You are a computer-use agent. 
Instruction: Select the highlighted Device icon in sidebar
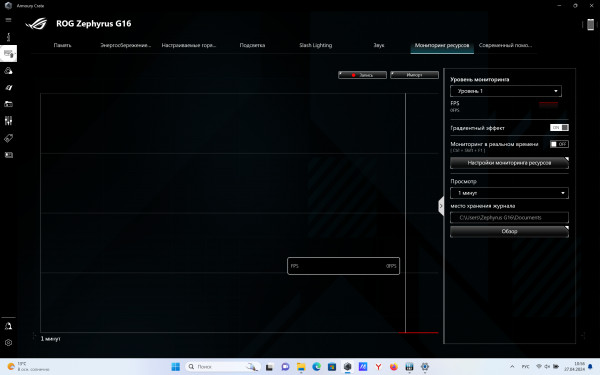pyautogui.click(x=8, y=54)
